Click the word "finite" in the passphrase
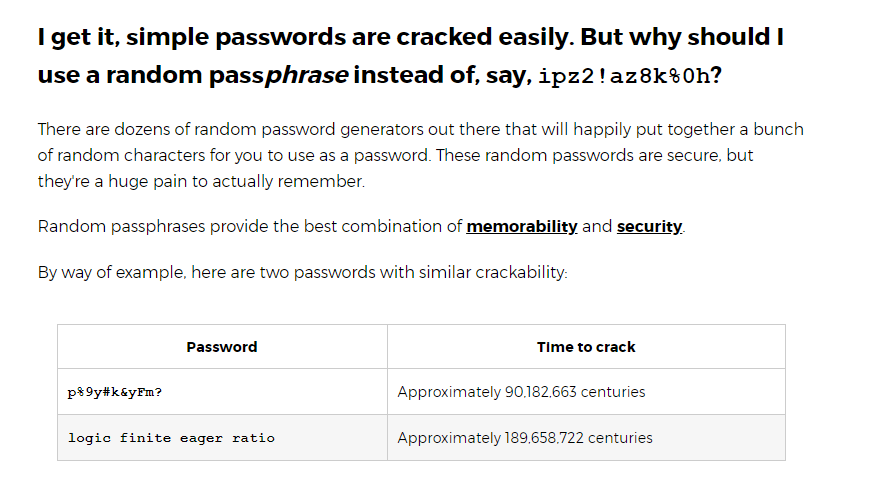Viewport: 885px width, 494px height. point(145,438)
